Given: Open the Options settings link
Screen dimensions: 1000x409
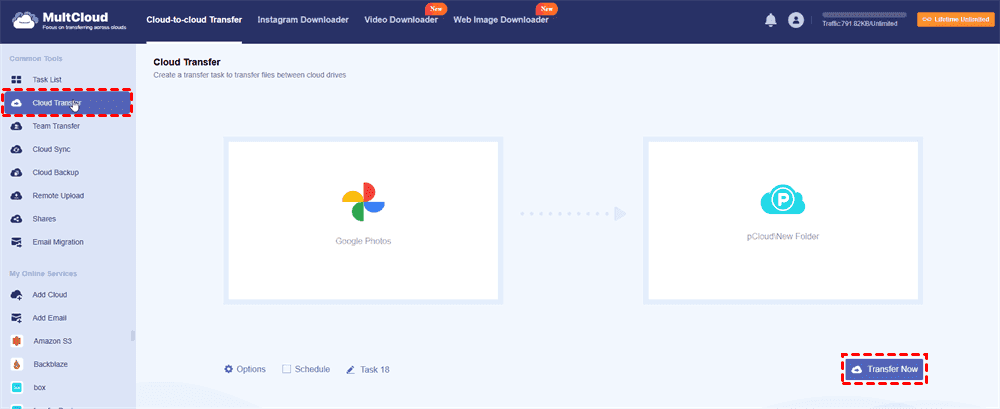Looking at the screenshot, I should click(x=245, y=369).
